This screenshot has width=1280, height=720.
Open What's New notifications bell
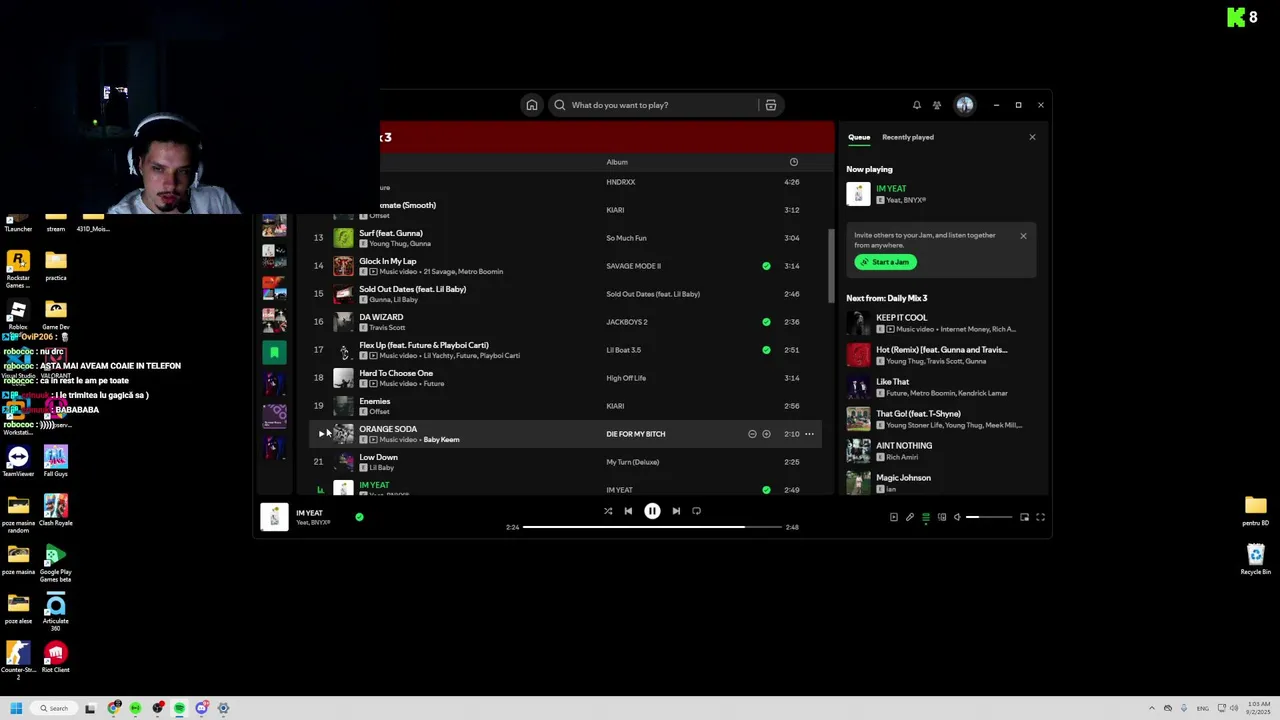coord(916,105)
